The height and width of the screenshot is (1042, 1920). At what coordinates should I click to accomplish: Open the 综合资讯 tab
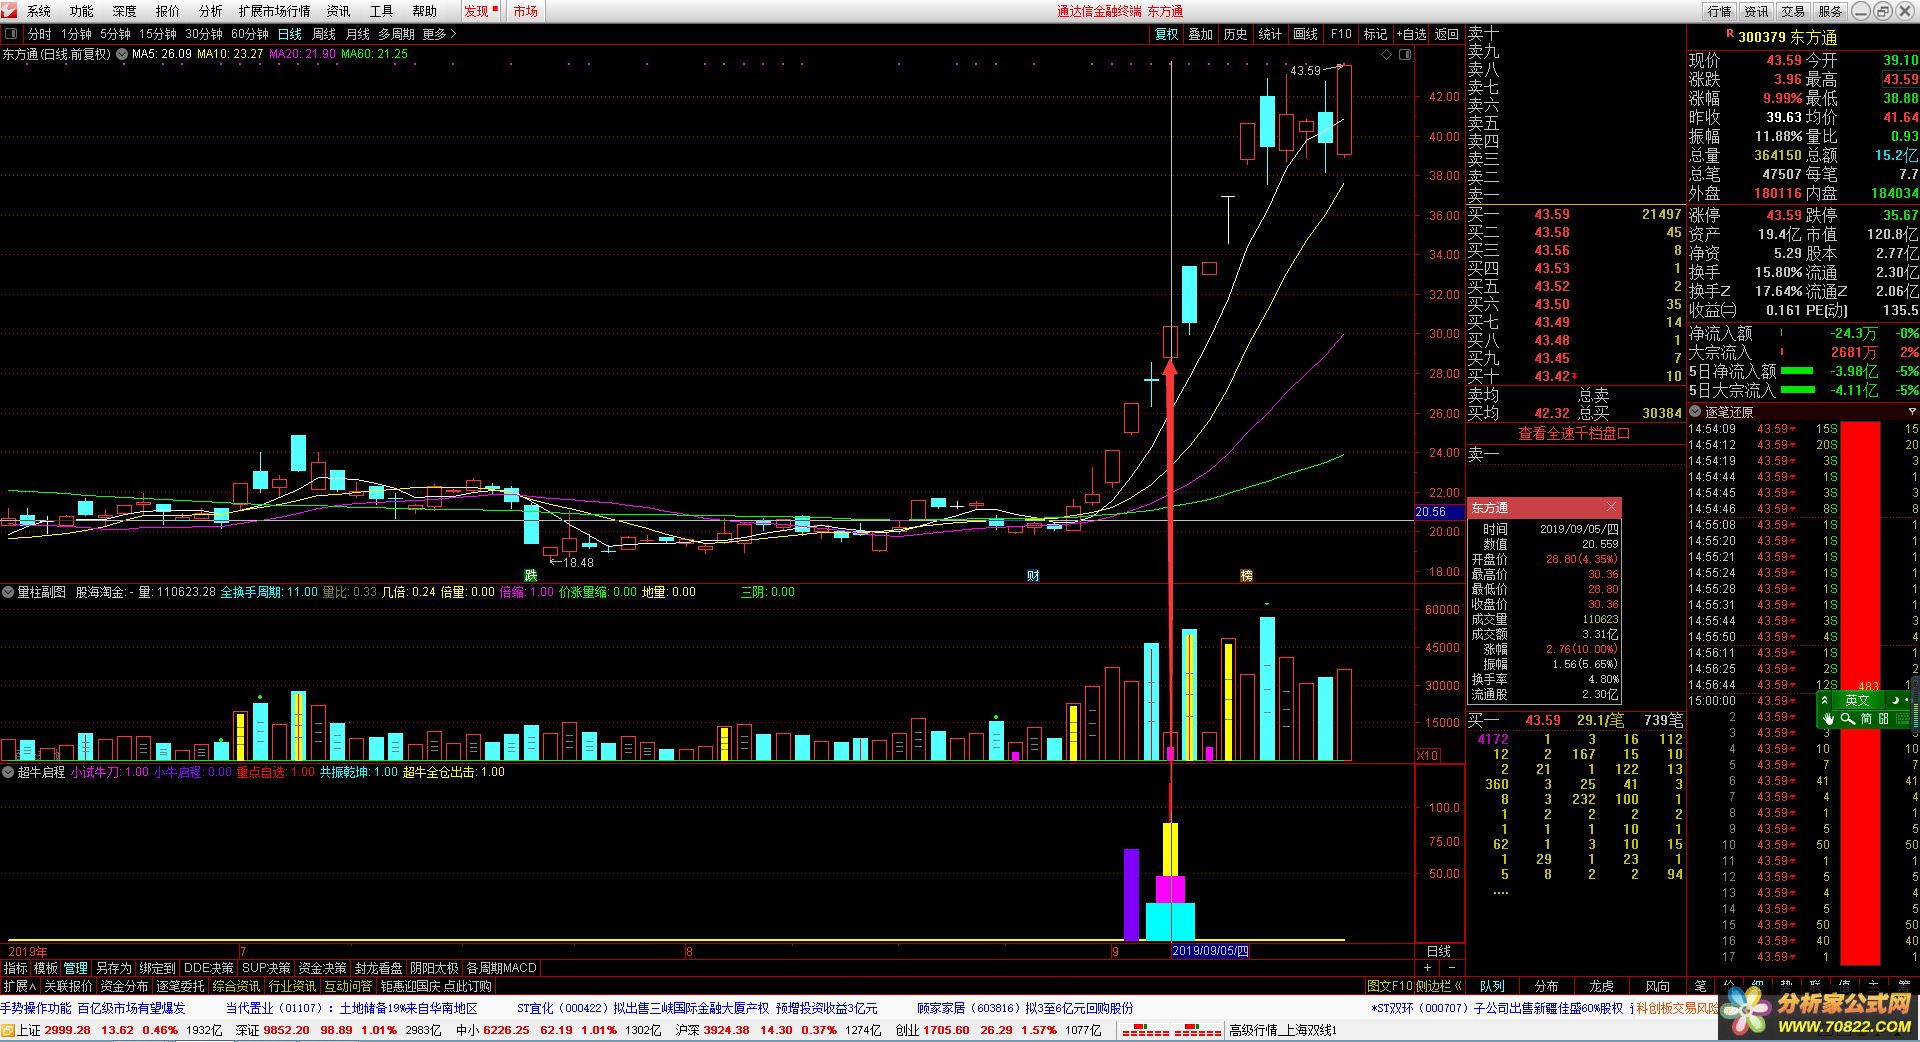[x=236, y=986]
